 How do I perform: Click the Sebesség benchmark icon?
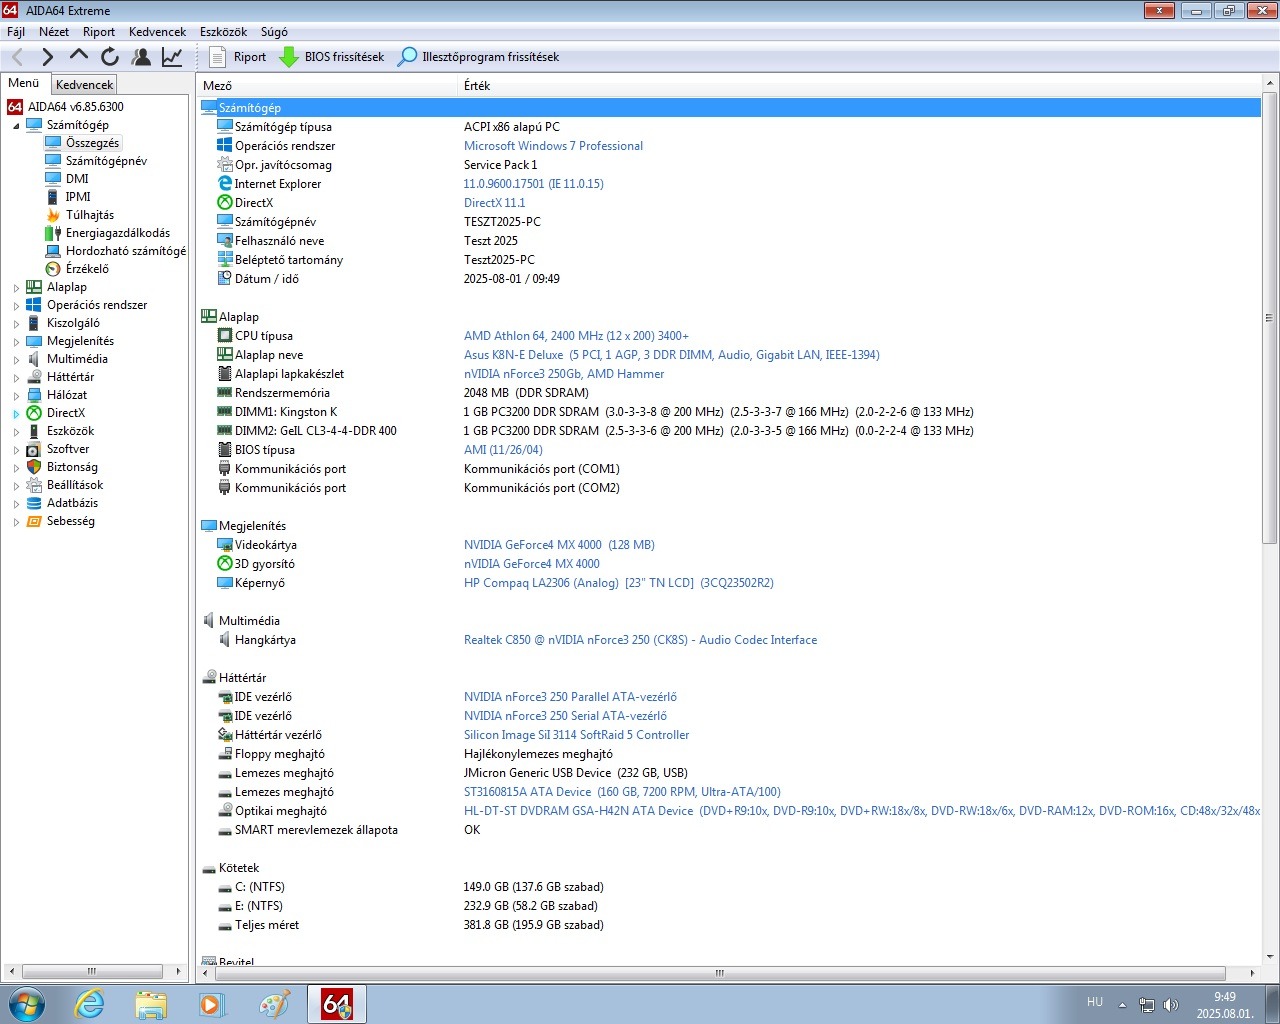click(34, 521)
